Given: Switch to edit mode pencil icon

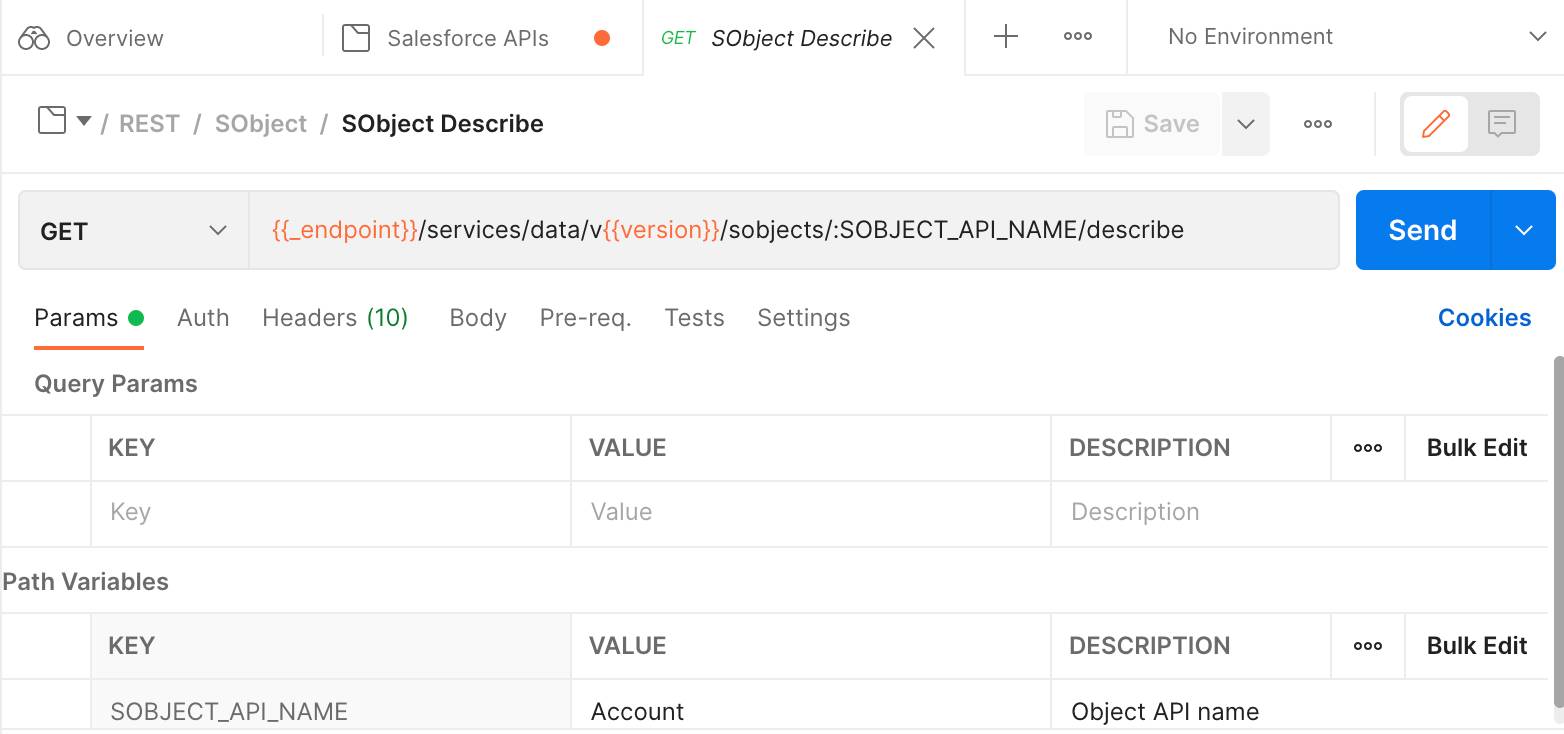Looking at the screenshot, I should [x=1435, y=124].
